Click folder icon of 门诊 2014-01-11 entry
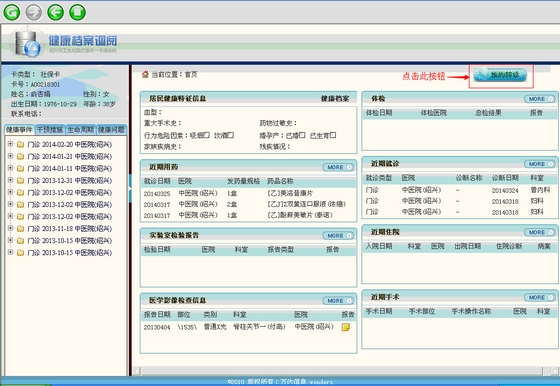560x386 pixels. coord(20,169)
